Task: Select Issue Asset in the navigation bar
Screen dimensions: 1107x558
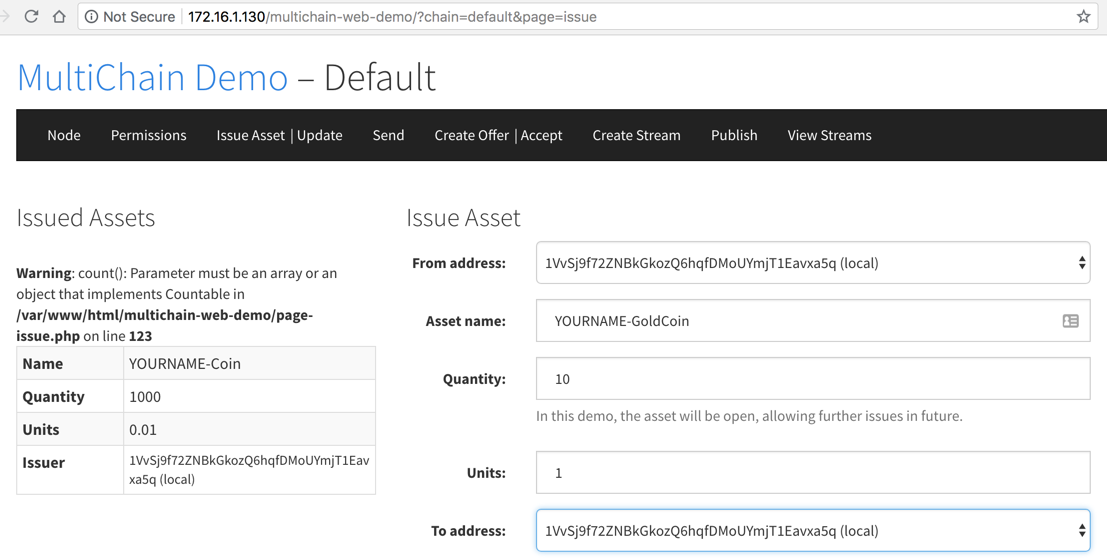Action: coord(250,135)
